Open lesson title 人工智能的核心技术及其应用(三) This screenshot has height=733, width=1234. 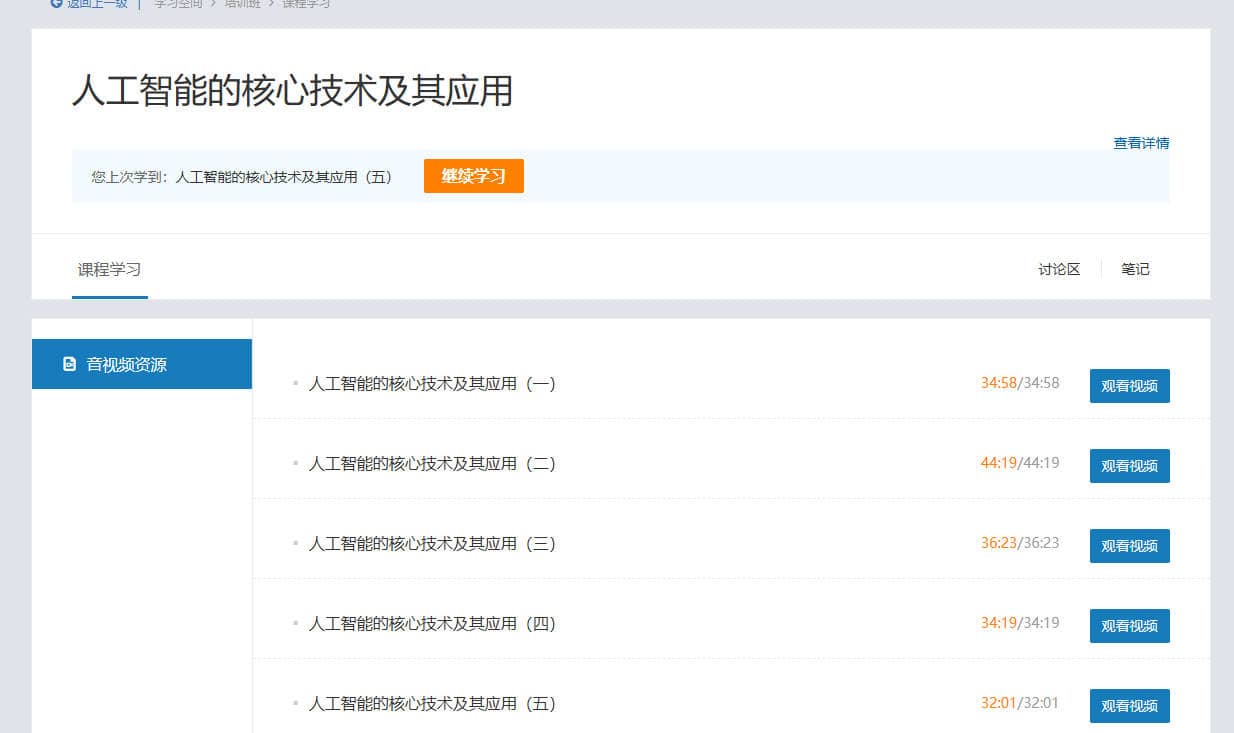[x=431, y=543]
